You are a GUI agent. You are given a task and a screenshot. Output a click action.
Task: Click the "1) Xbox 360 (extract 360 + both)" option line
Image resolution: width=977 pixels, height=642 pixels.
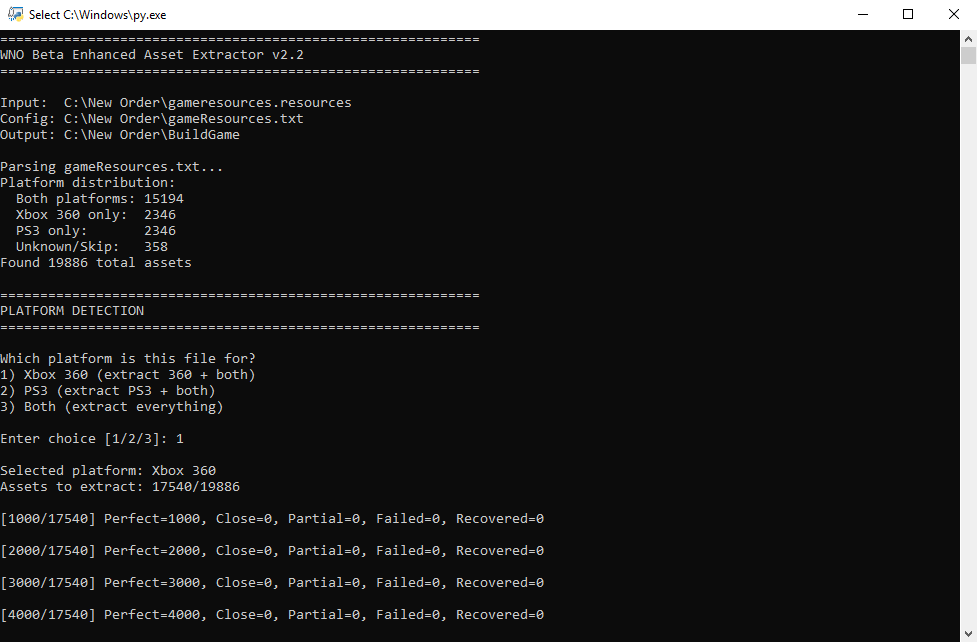click(128, 375)
